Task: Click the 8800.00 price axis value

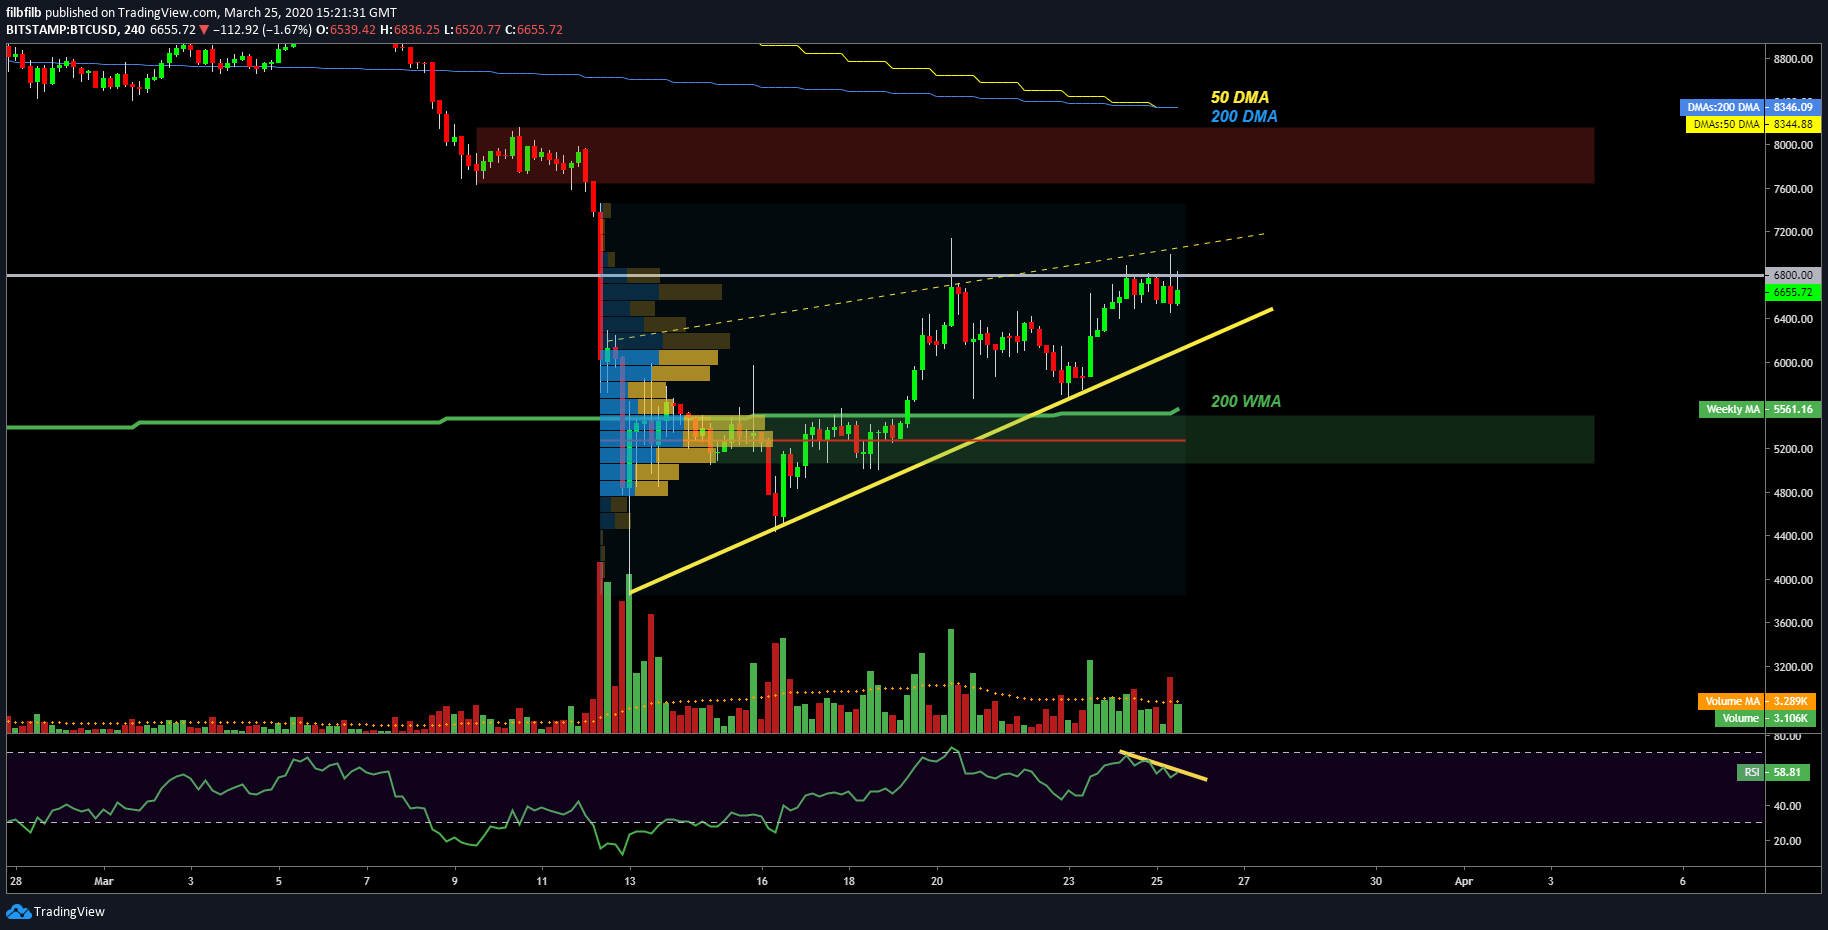Action: [1793, 59]
